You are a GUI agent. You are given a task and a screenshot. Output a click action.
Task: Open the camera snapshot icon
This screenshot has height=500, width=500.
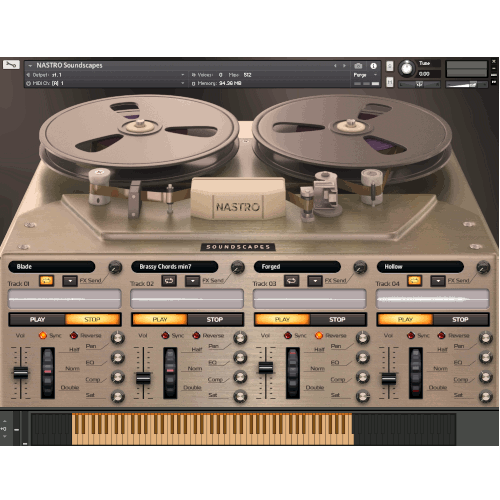358,66
